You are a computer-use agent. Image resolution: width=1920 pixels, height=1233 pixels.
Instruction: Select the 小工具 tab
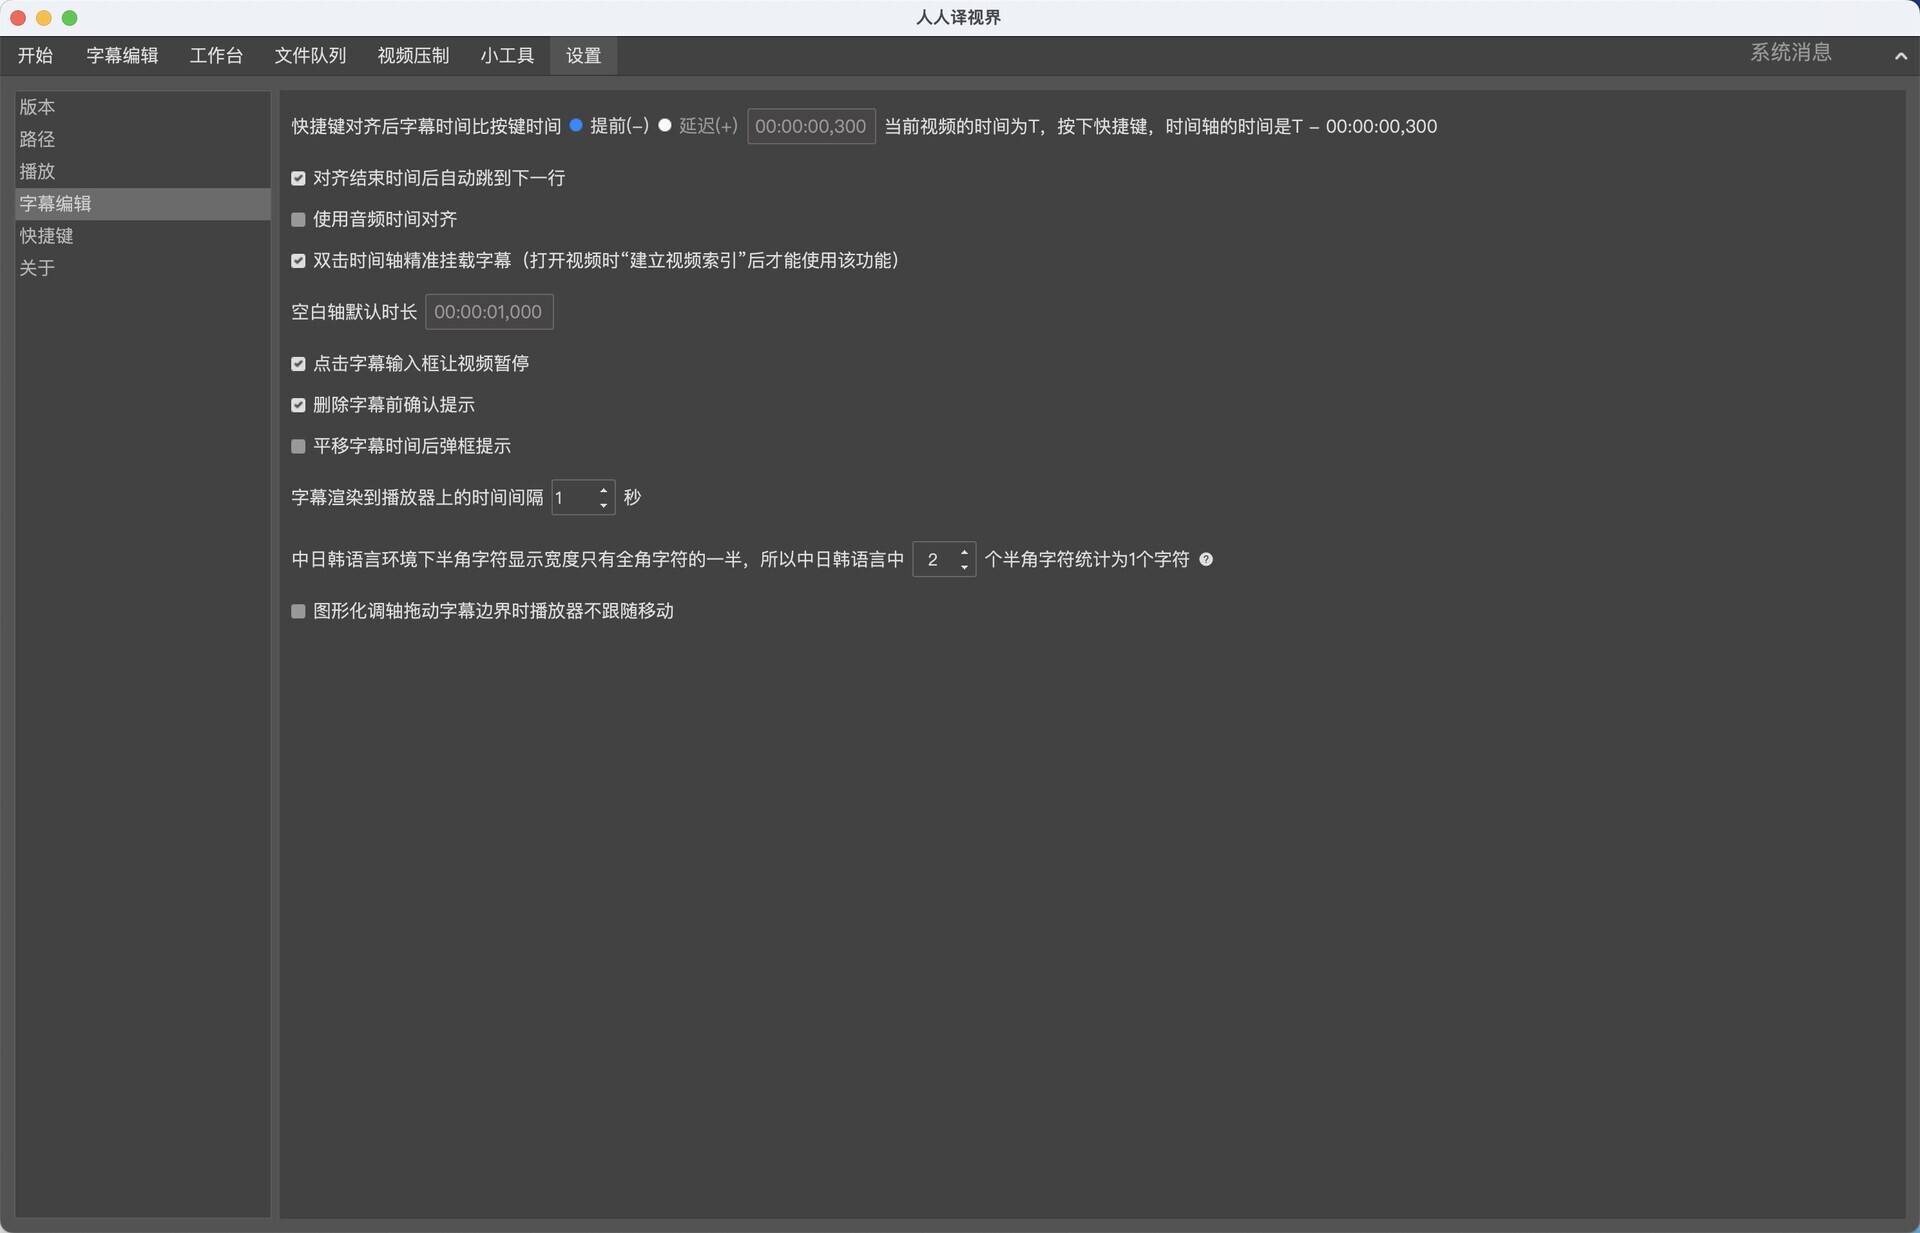[x=507, y=56]
